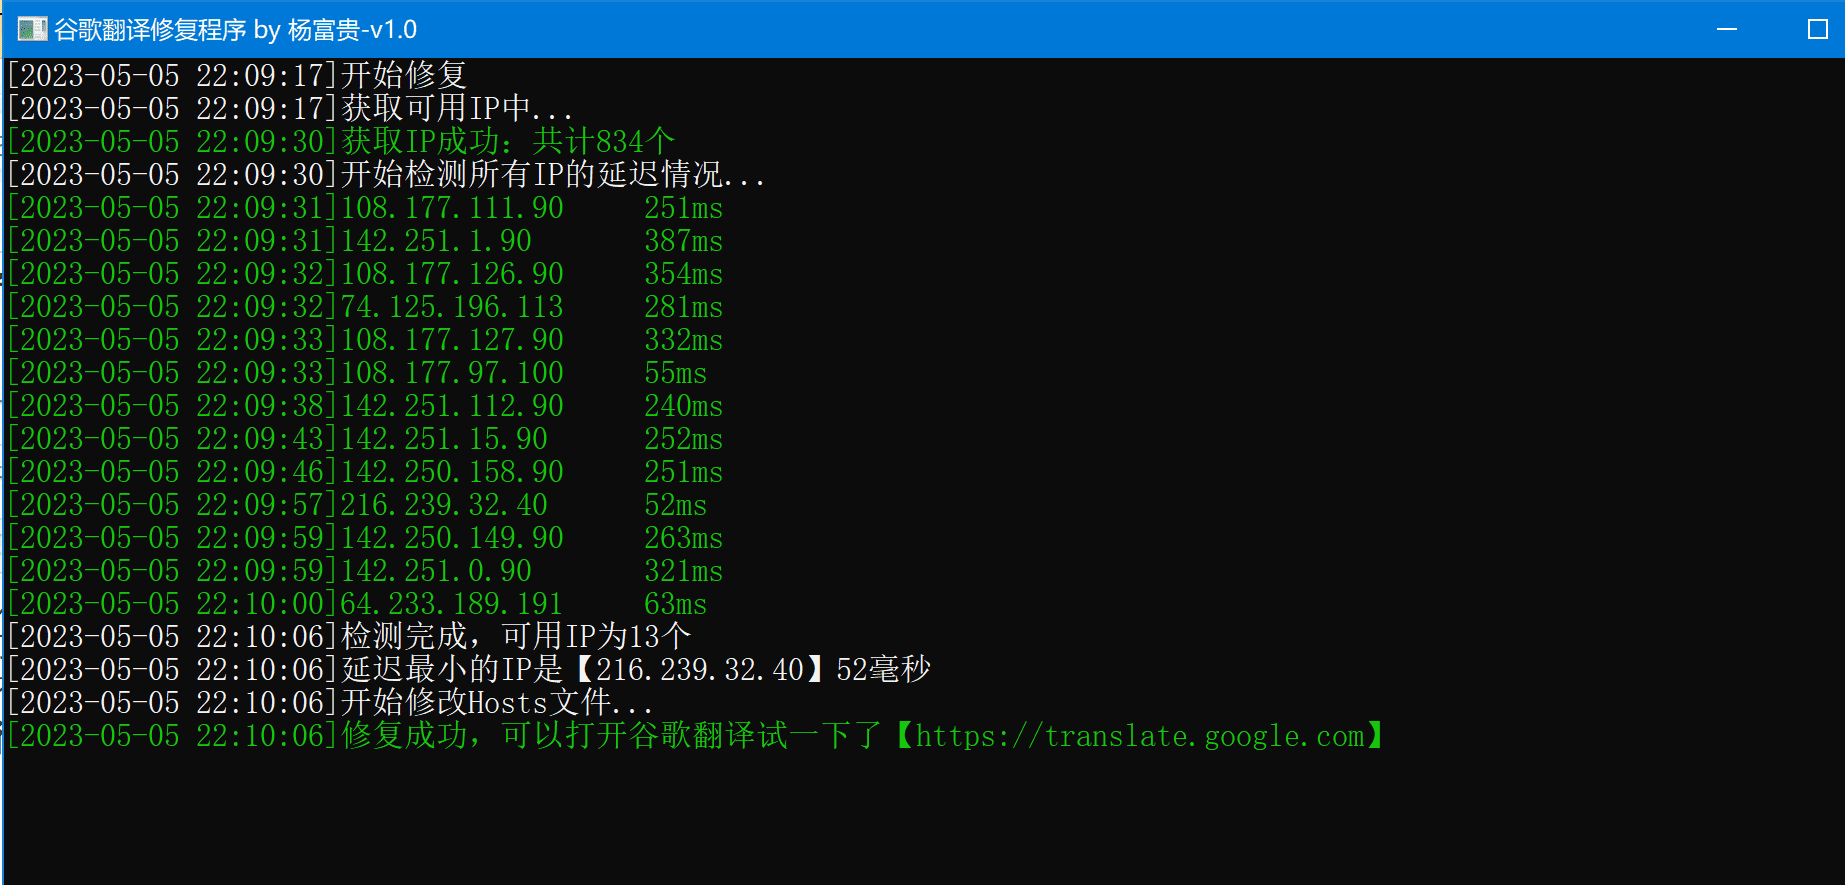Click the 63ms latency value
The height and width of the screenshot is (885, 1845).
coord(675,604)
